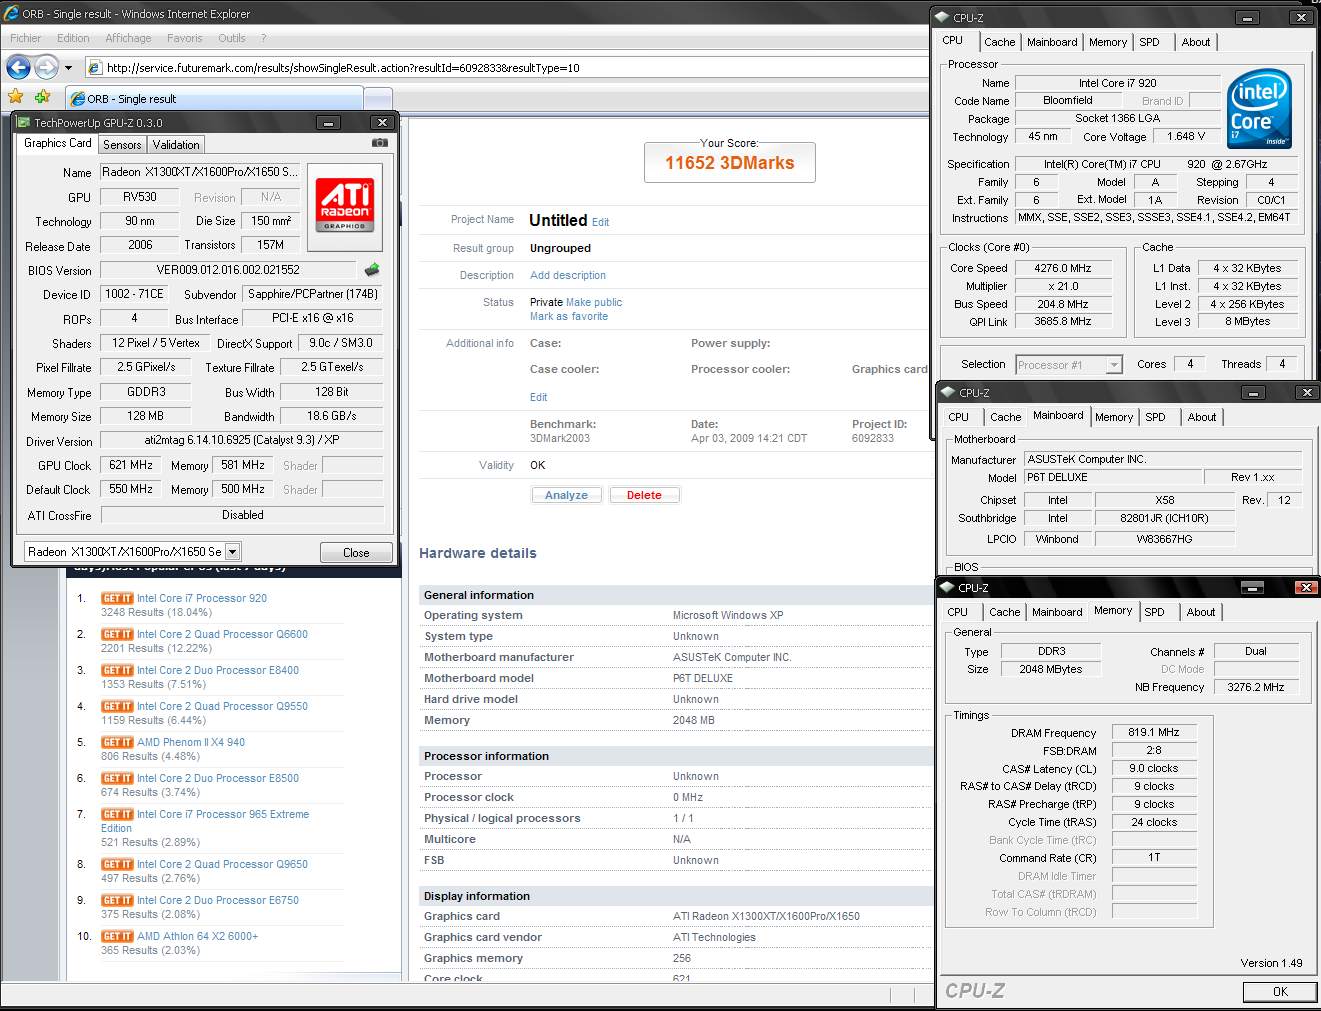Click the 11652 3DMarks score box

point(730,162)
